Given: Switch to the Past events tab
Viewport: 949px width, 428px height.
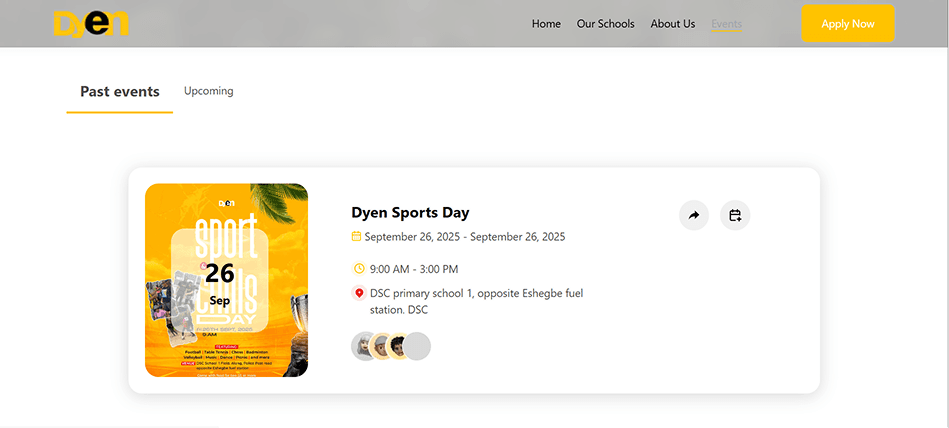Looking at the screenshot, I should pyautogui.click(x=120, y=92).
